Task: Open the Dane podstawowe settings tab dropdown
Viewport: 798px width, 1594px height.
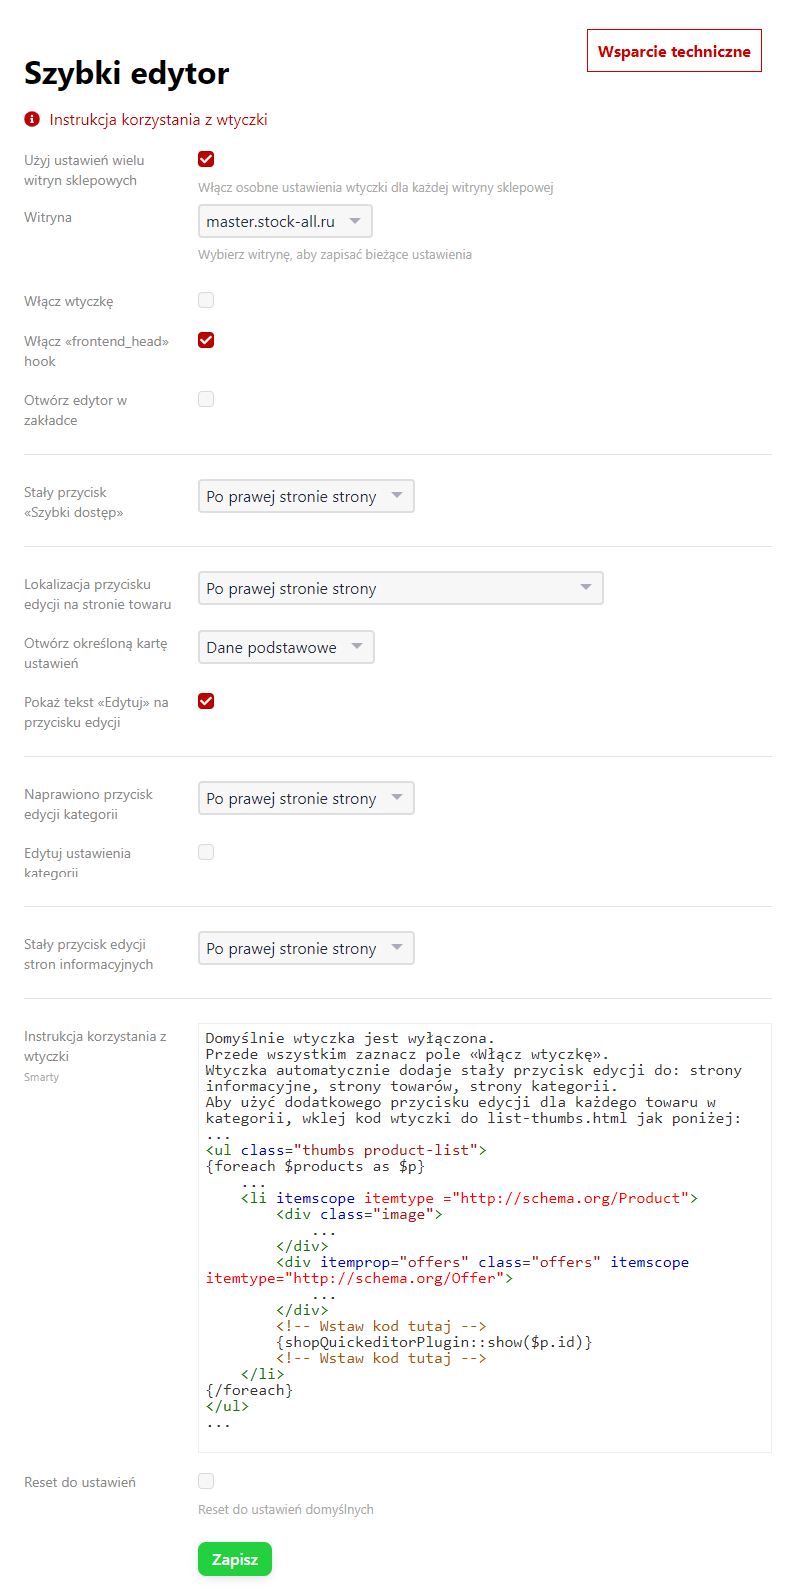Action: [x=286, y=647]
